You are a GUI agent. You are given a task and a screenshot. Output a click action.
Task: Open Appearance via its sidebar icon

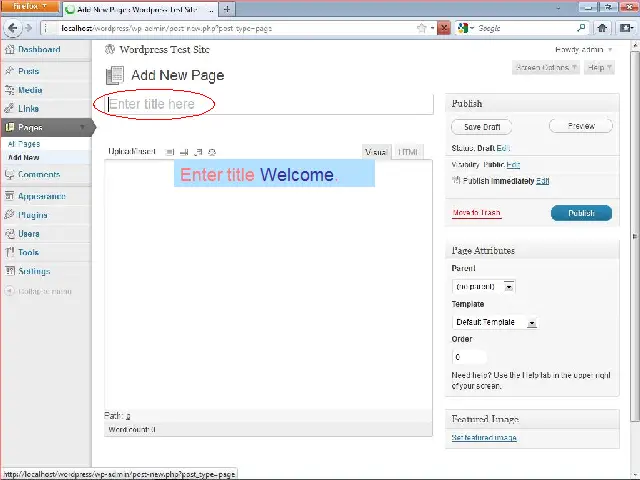[x=9, y=196]
